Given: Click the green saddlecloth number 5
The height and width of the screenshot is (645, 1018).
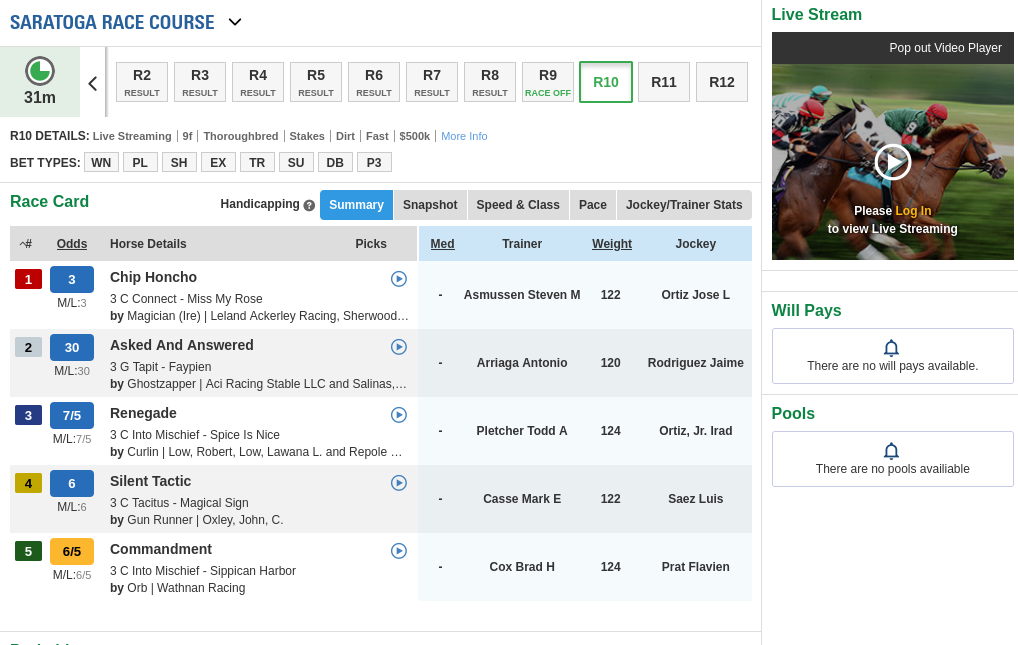Looking at the screenshot, I should (29, 551).
